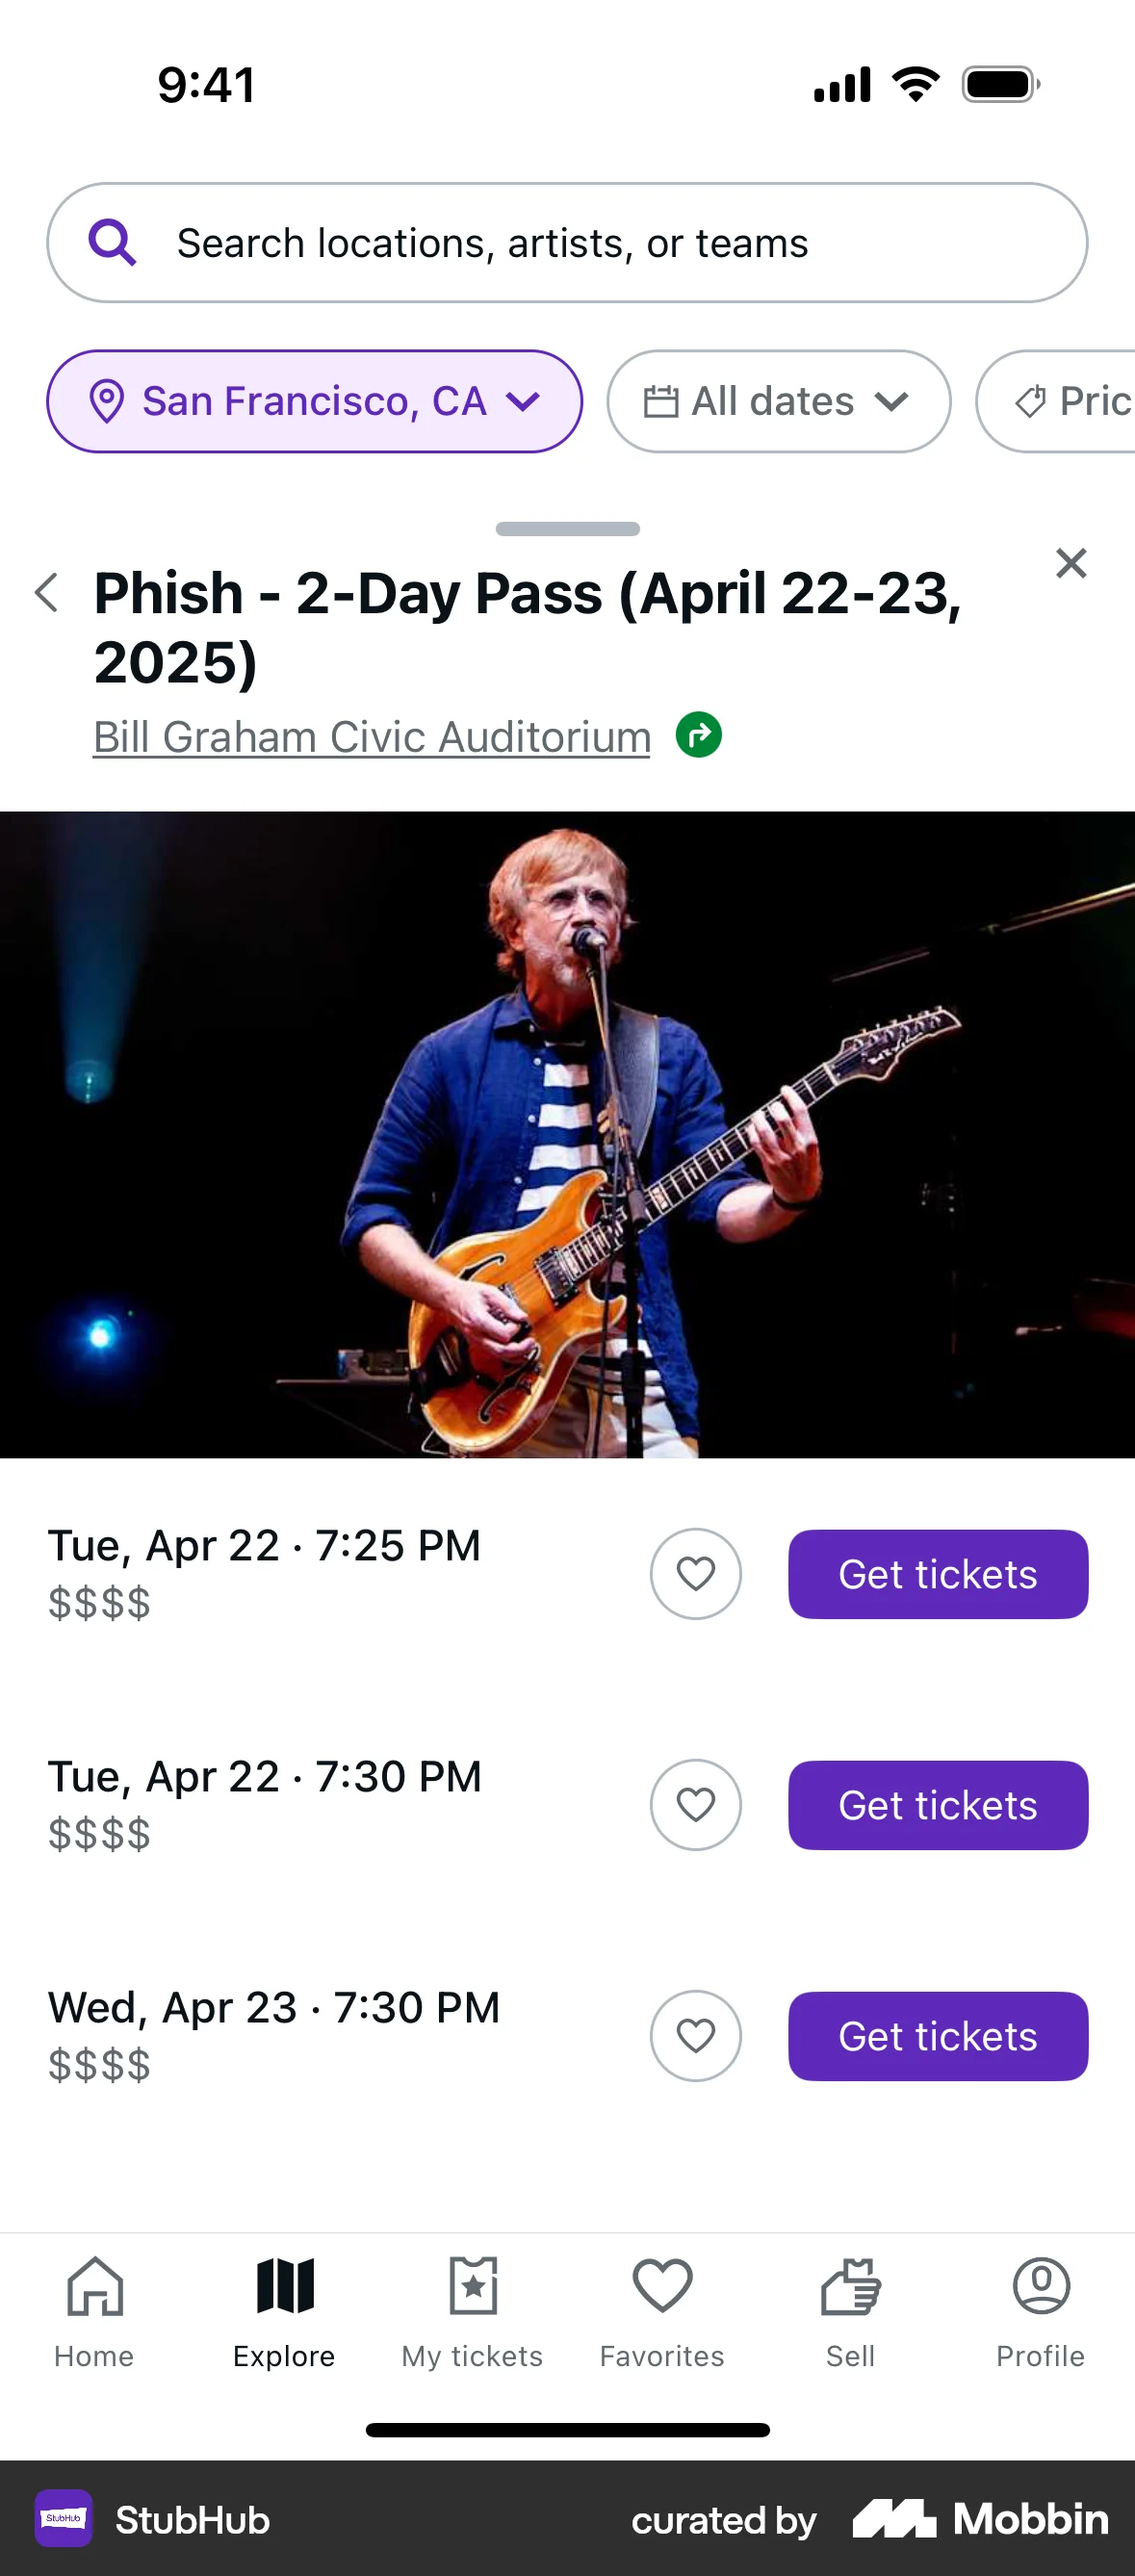1135x2576 pixels.
Task: Go to Home via the house icon
Action: tap(94, 2287)
